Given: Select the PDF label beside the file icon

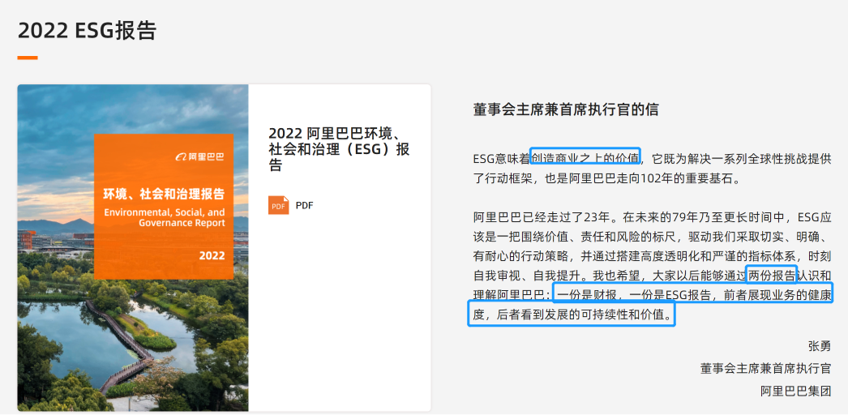Looking at the screenshot, I should [x=304, y=206].
